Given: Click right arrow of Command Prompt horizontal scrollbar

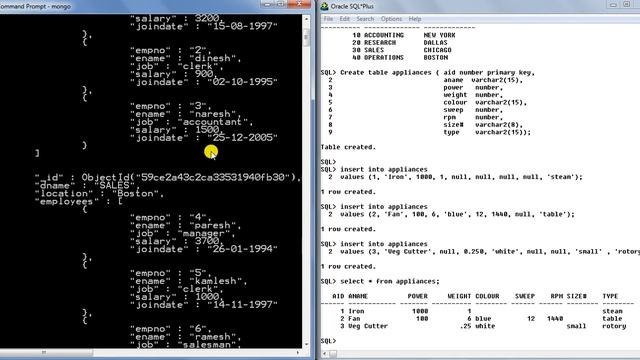Looking at the screenshot, I should pyautogui.click(x=298, y=352).
